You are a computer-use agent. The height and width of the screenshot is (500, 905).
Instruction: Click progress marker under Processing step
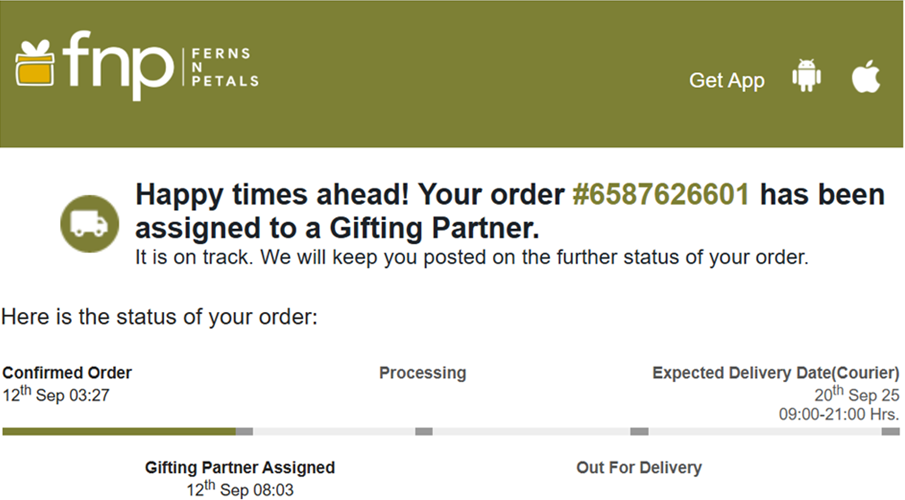(x=424, y=431)
